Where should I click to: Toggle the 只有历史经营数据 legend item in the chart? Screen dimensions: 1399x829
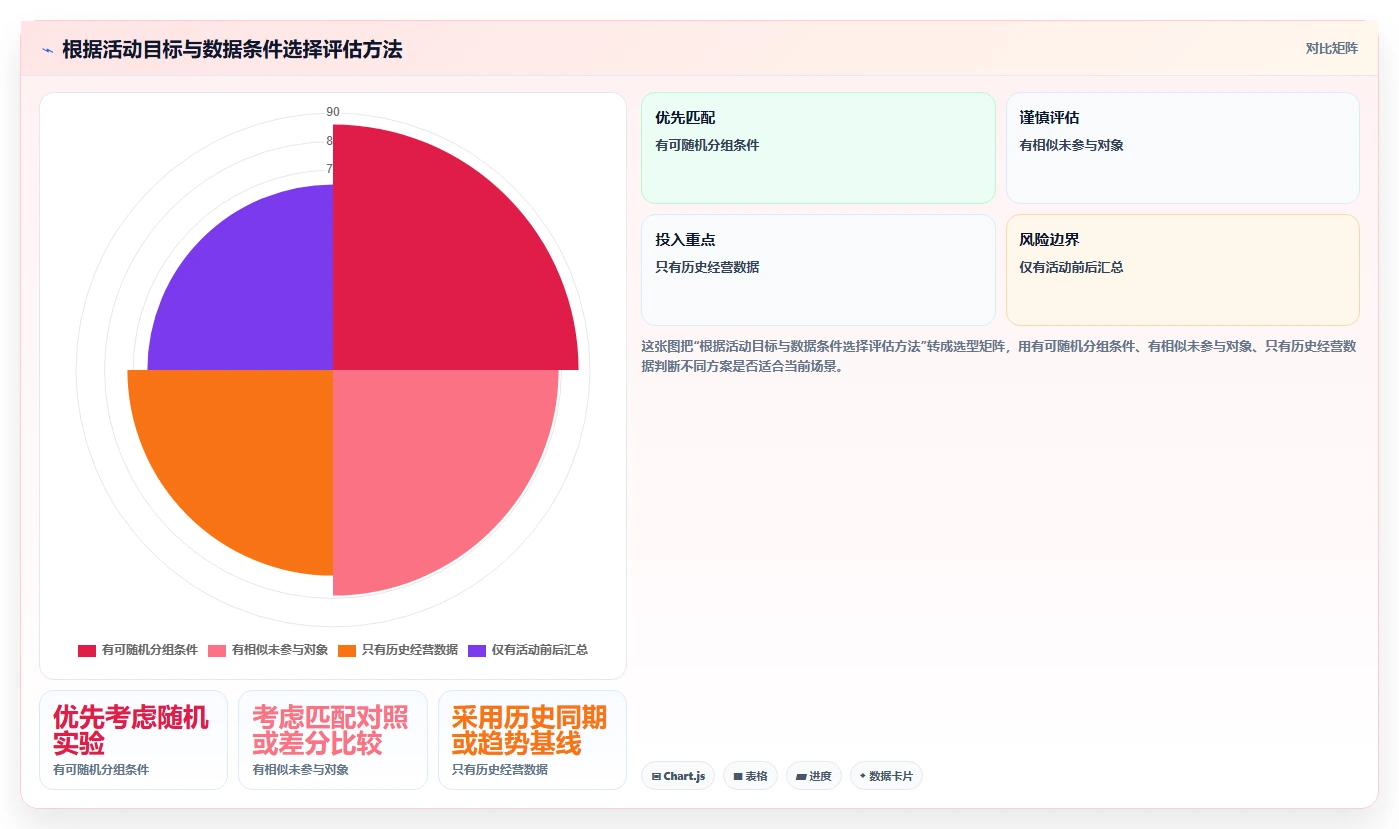coord(398,650)
